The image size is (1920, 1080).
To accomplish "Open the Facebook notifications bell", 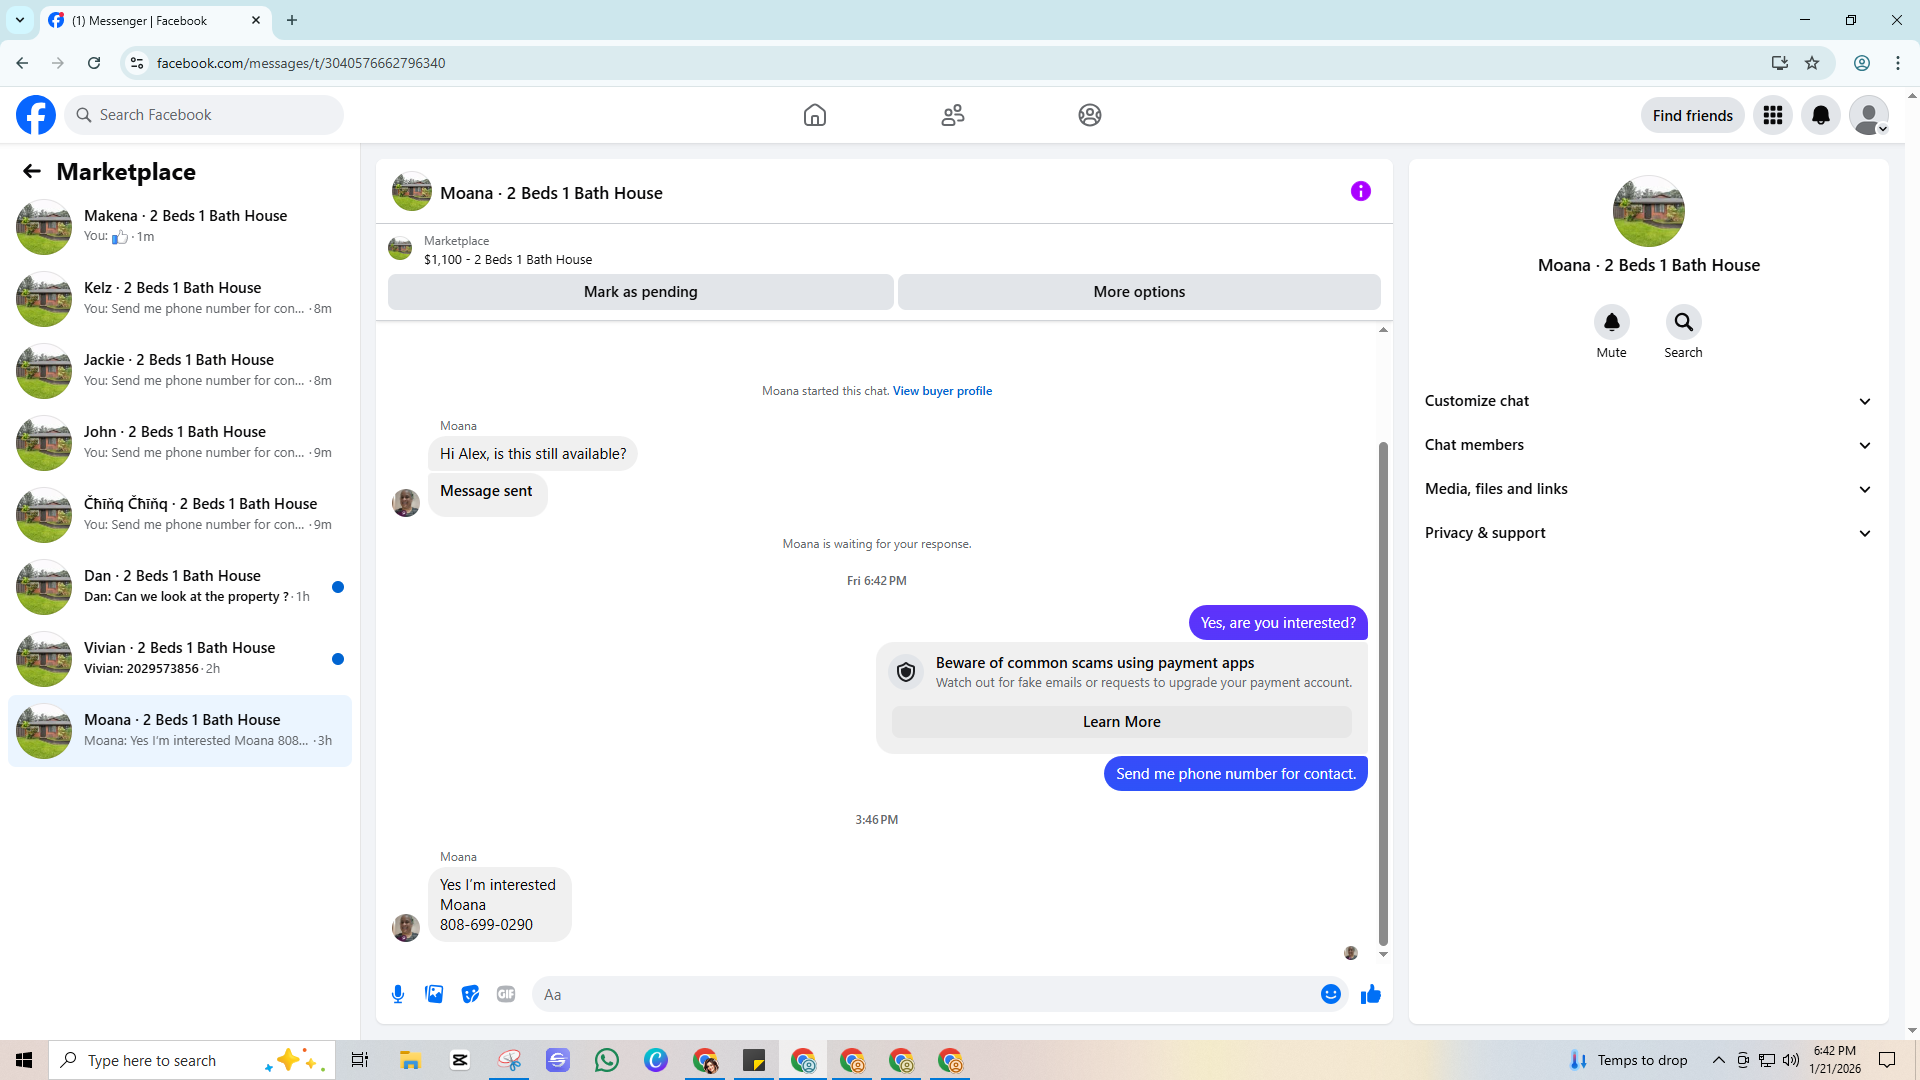I will (1820, 115).
